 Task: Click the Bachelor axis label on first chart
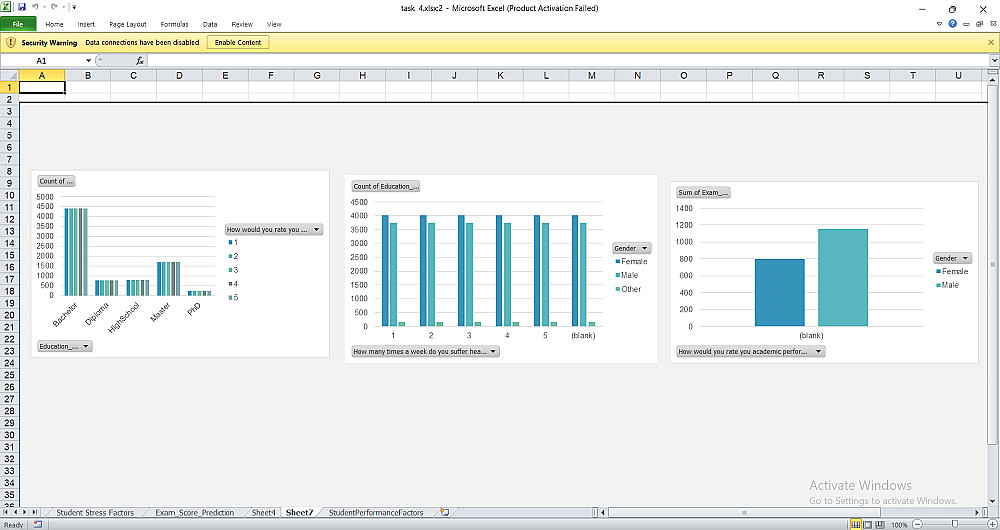point(66,315)
